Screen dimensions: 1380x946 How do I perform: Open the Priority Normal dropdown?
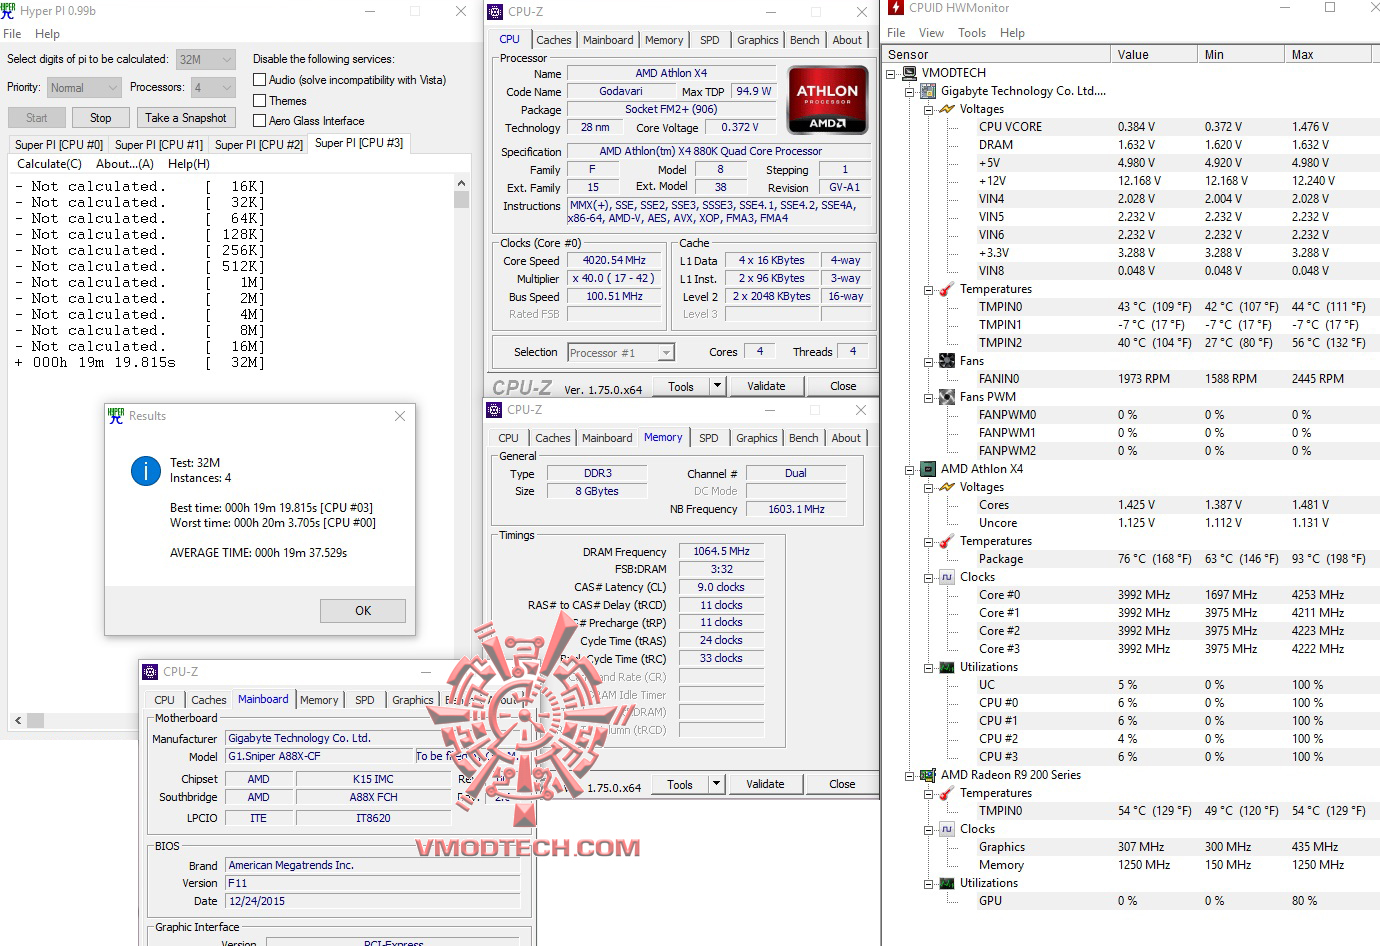pos(85,88)
